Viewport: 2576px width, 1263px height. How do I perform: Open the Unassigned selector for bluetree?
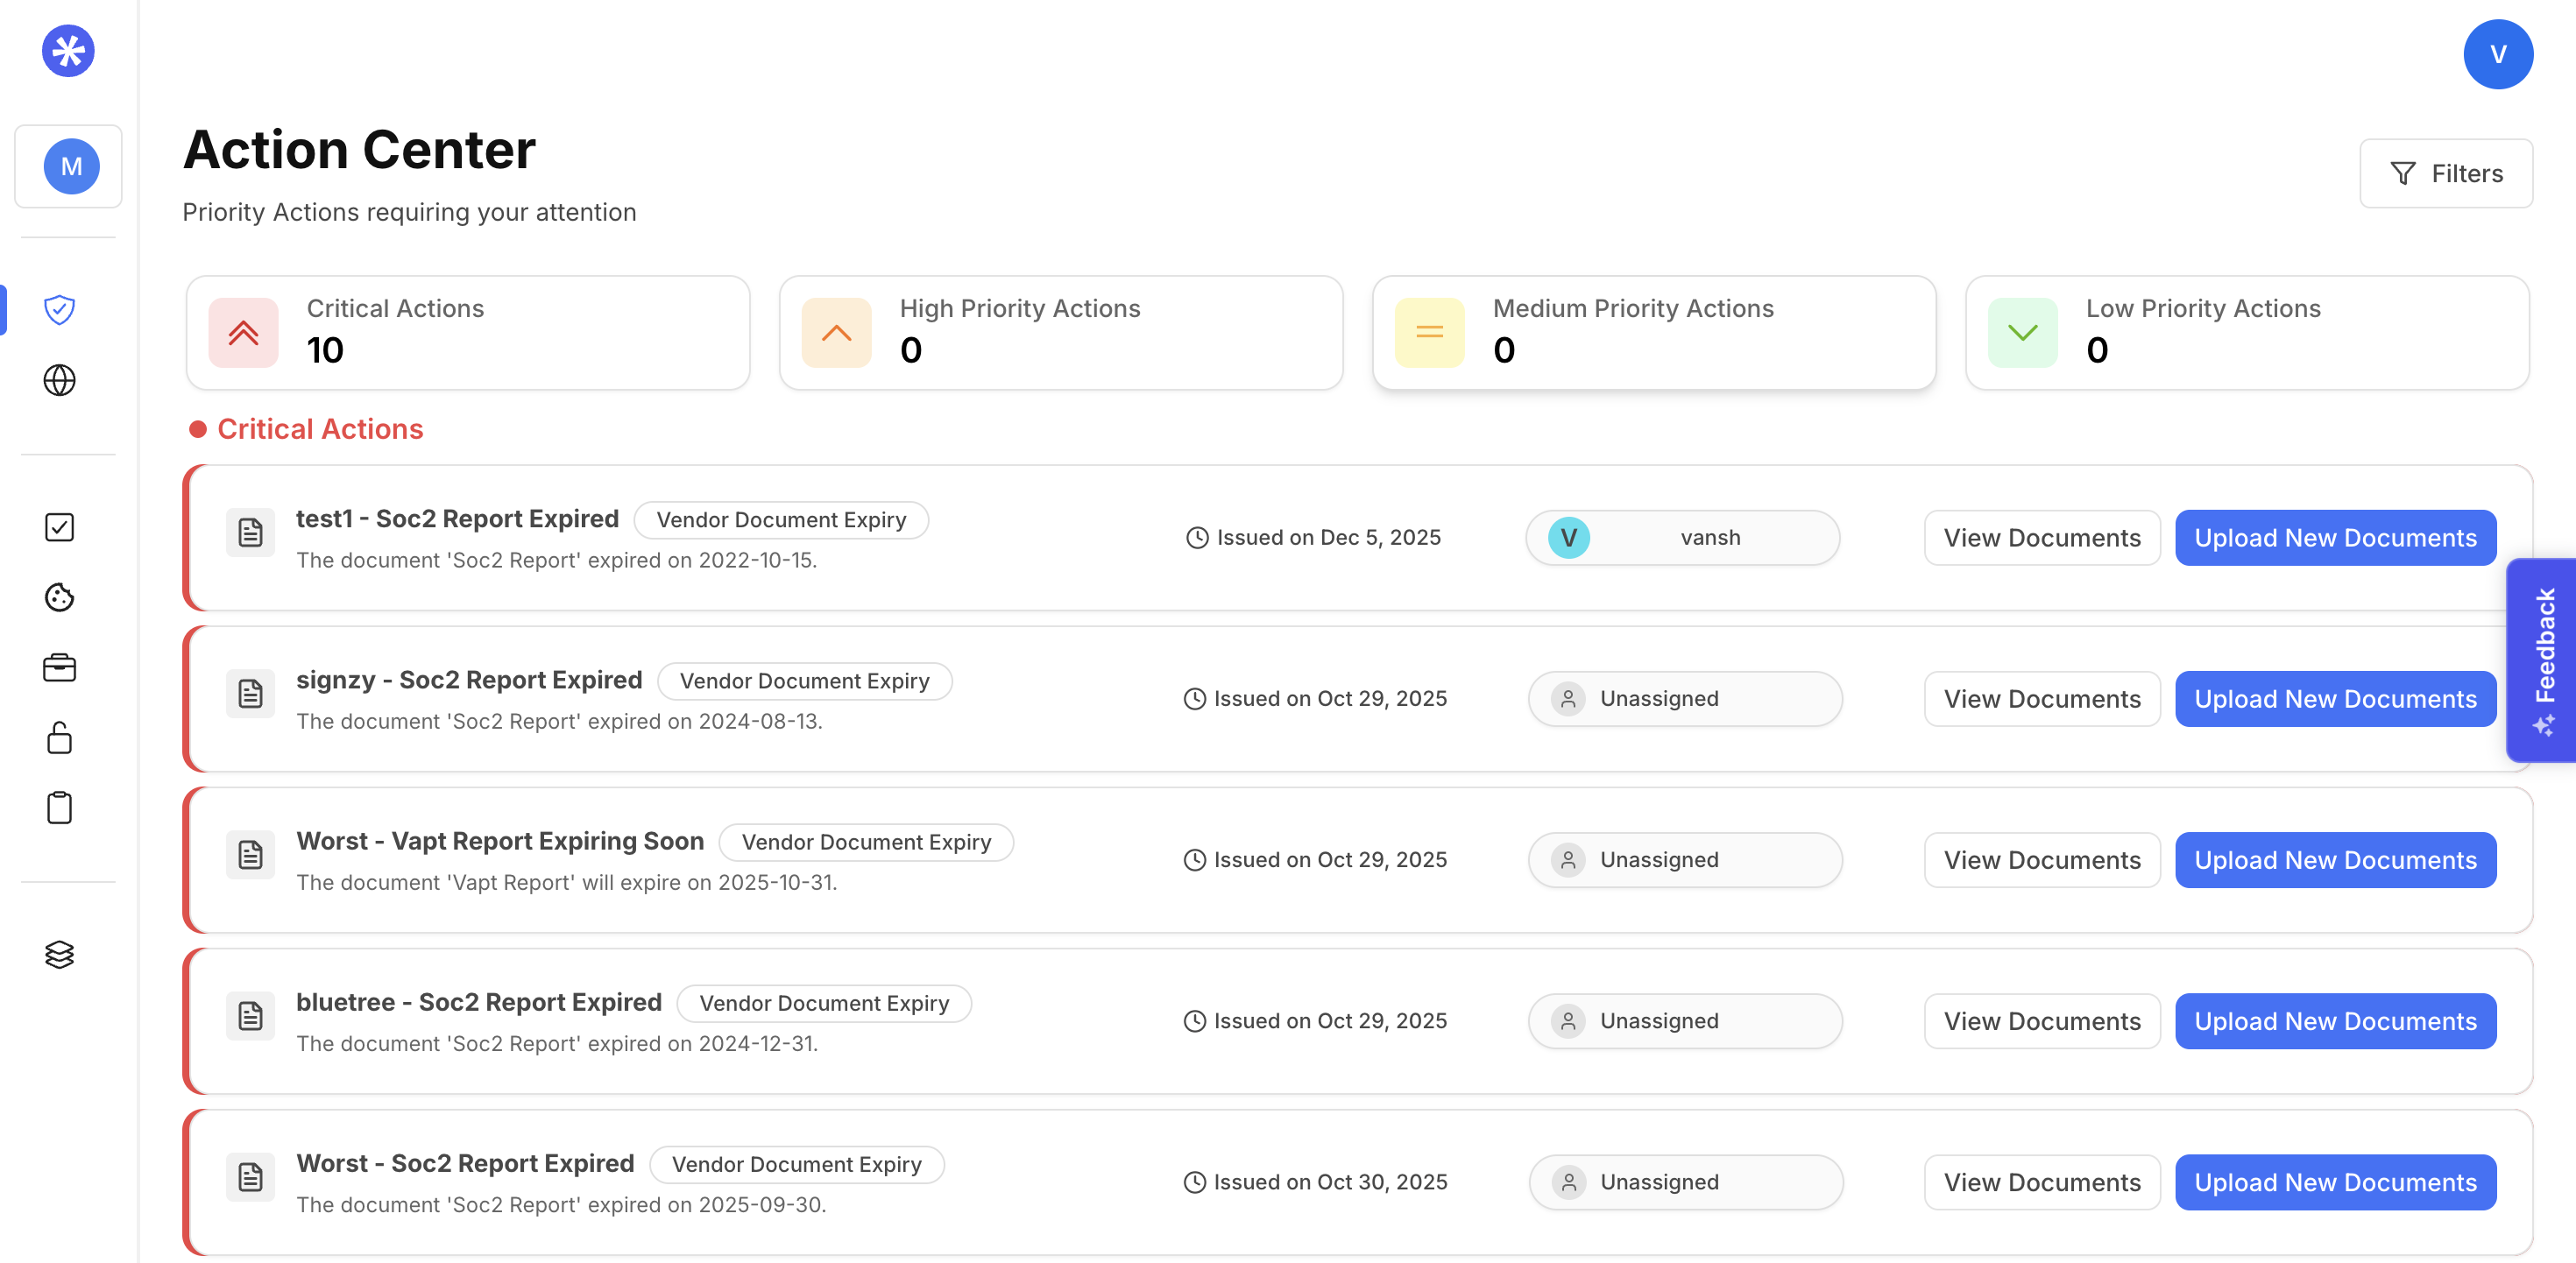click(1684, 1020)
